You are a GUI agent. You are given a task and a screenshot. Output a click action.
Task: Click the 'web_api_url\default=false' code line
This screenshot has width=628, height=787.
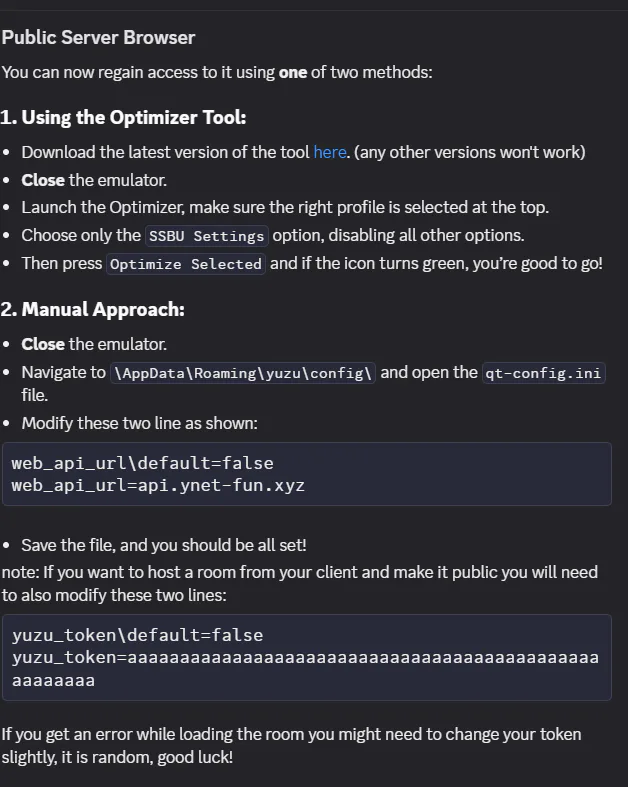143,463
